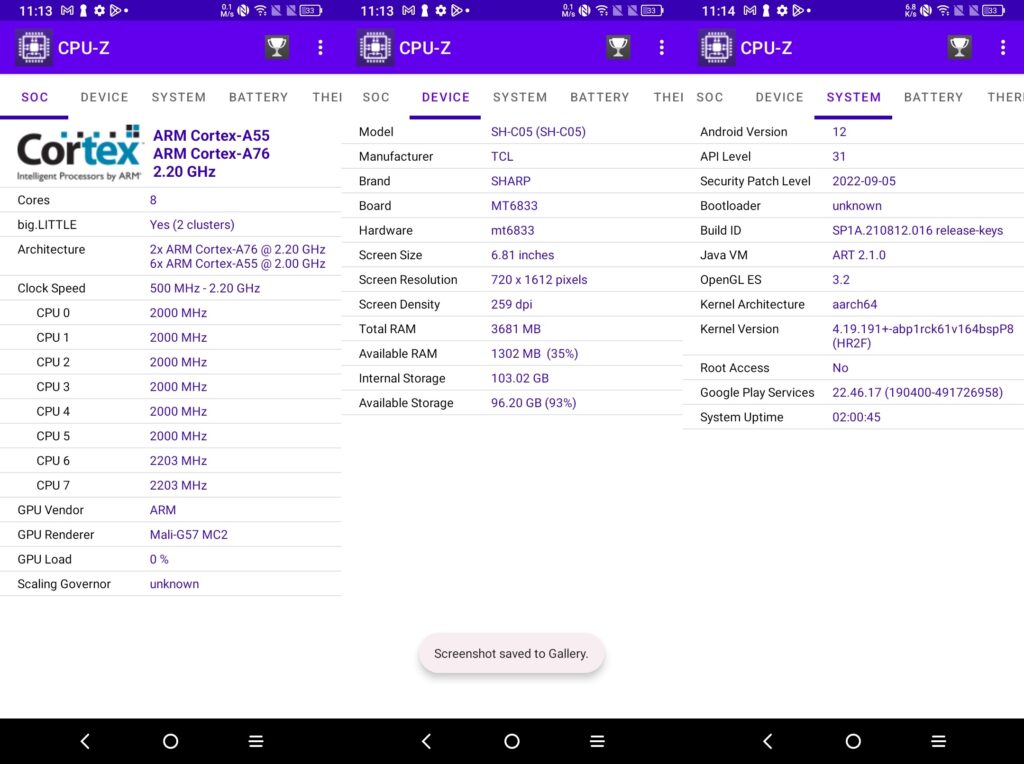Click the Manufacturer value "TCL"
Image resolution: width=1024 pixels, height=764 pixels.
[502, 156]
